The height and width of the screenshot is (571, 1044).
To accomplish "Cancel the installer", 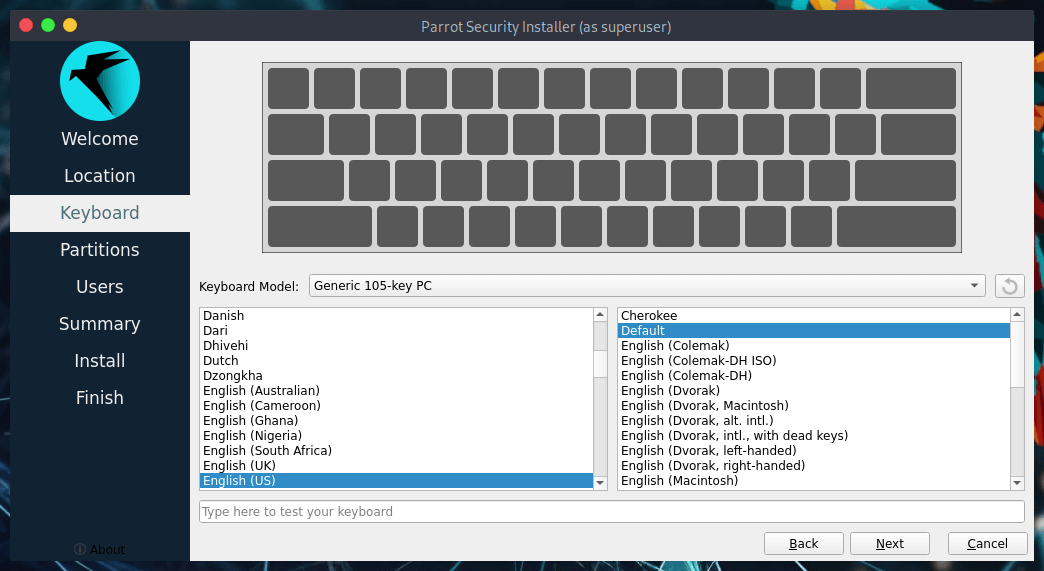I will [x=986, y=543].
